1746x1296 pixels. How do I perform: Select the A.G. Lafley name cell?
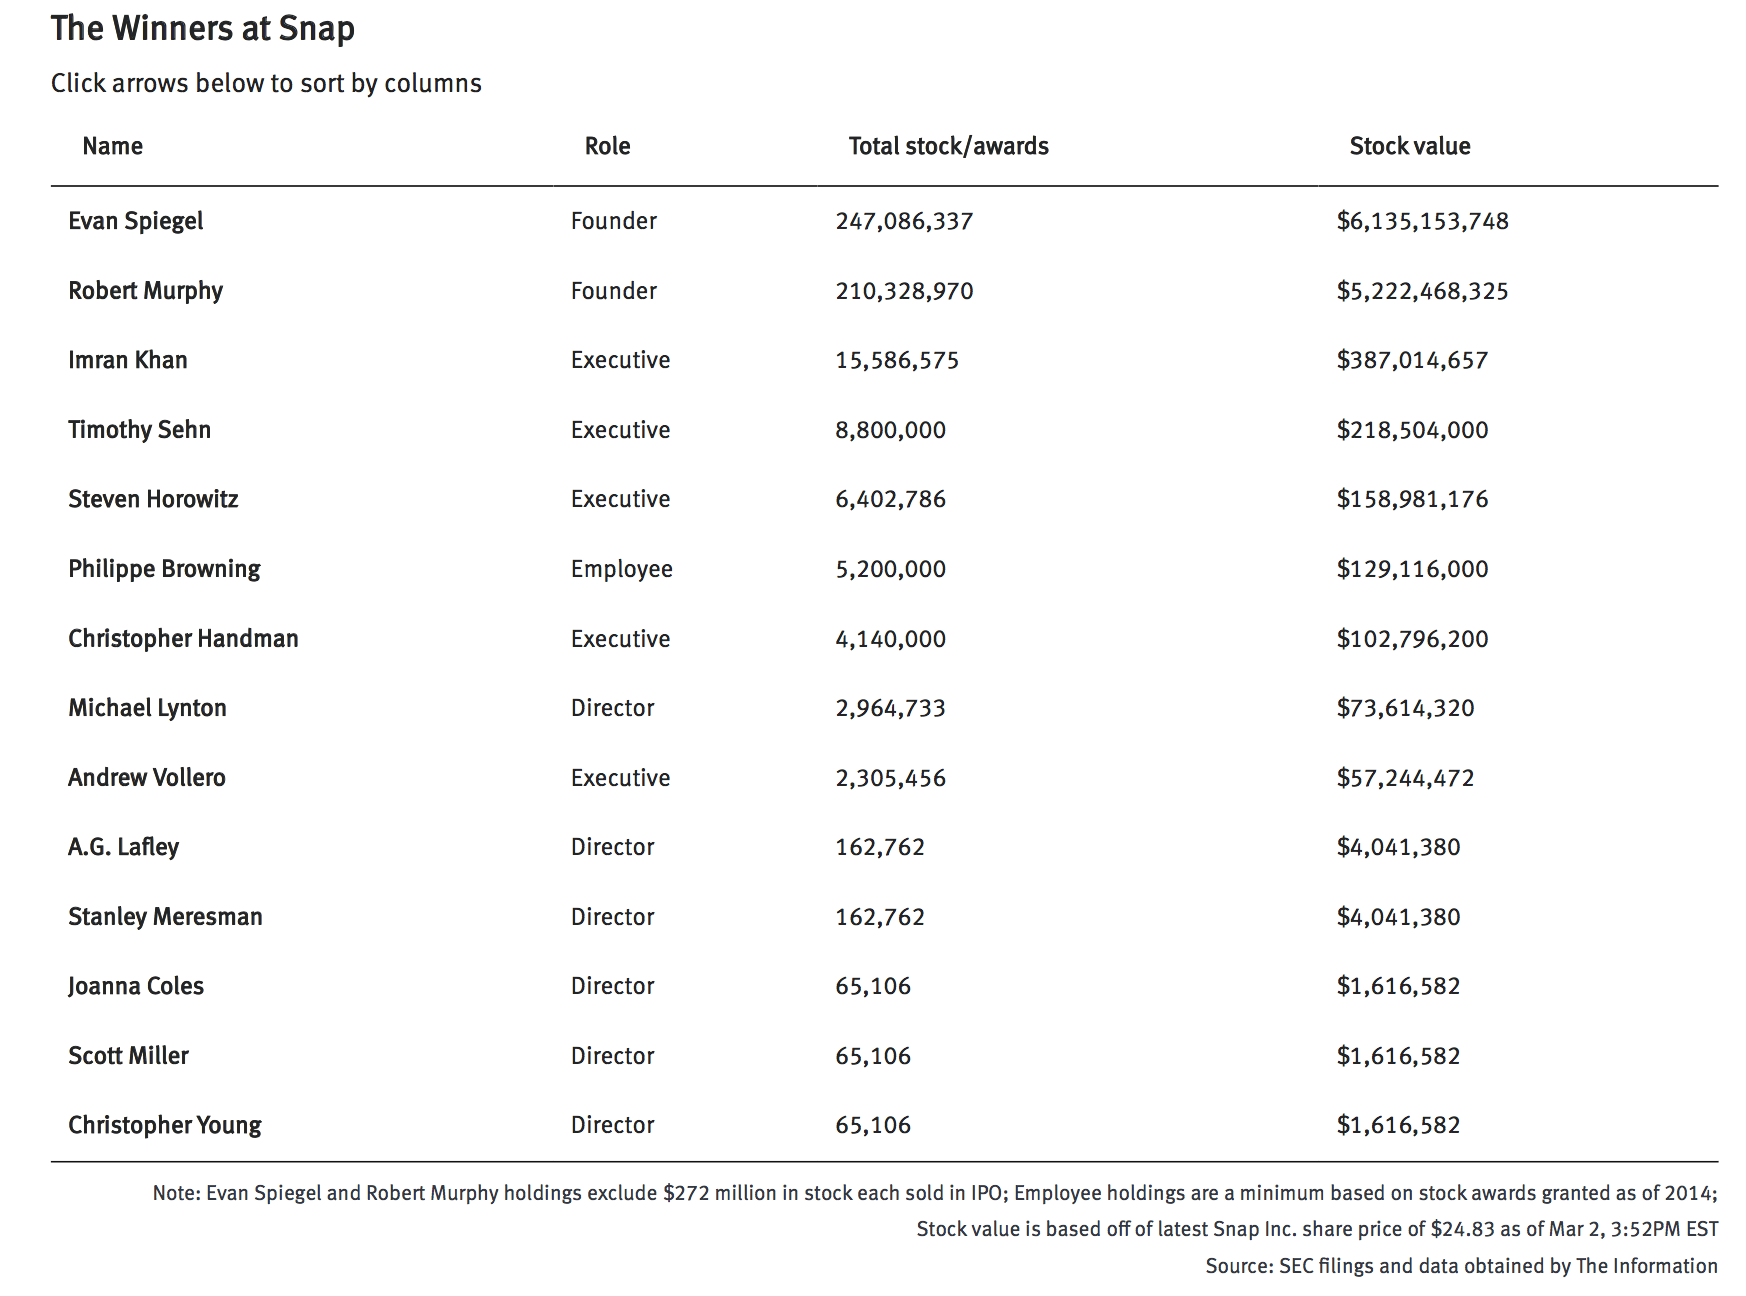tap(123, 847)
